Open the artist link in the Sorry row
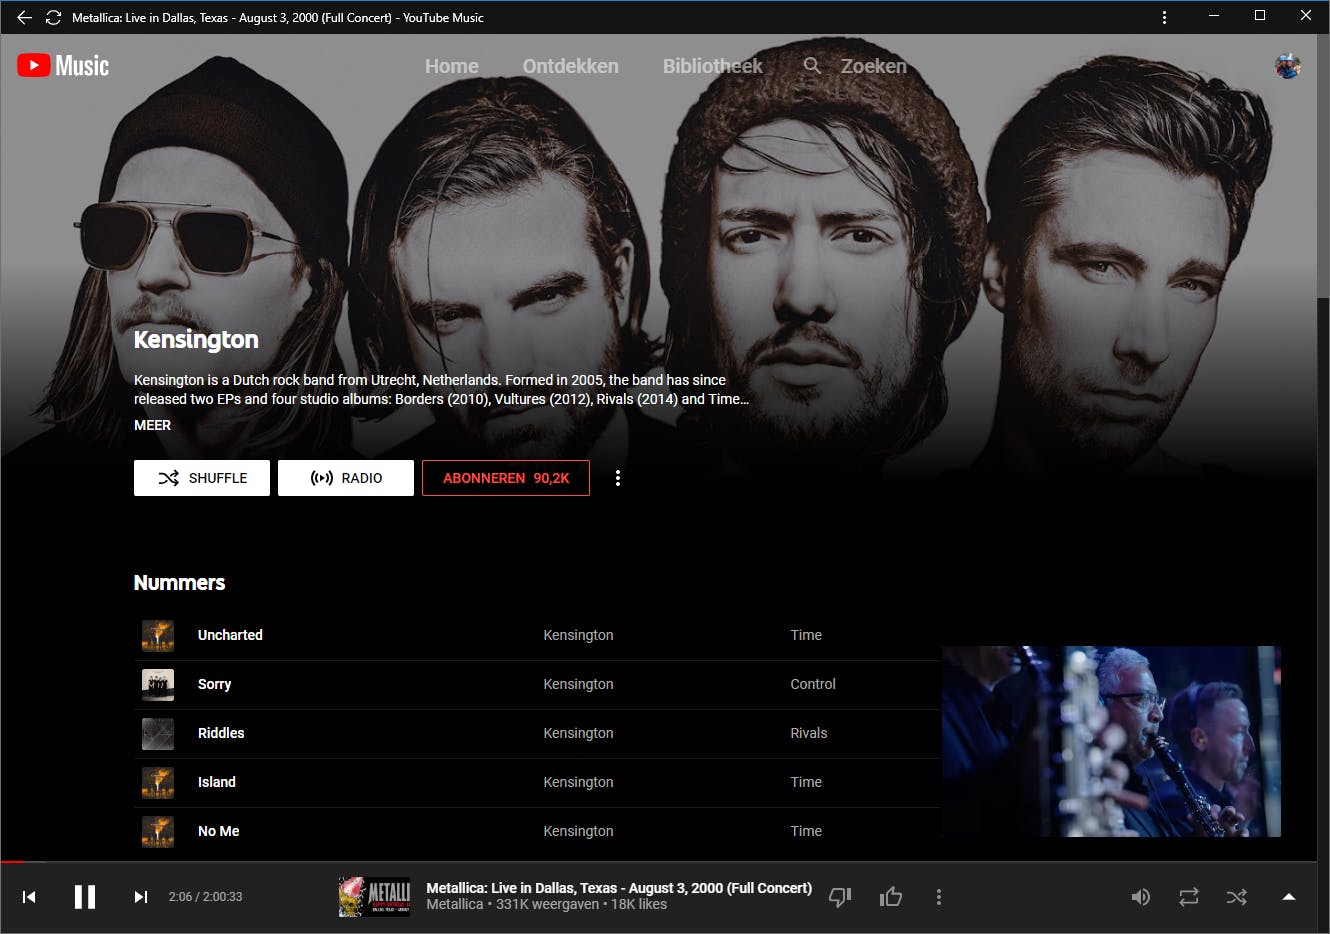1330x934 pixels. coord(578,684)
